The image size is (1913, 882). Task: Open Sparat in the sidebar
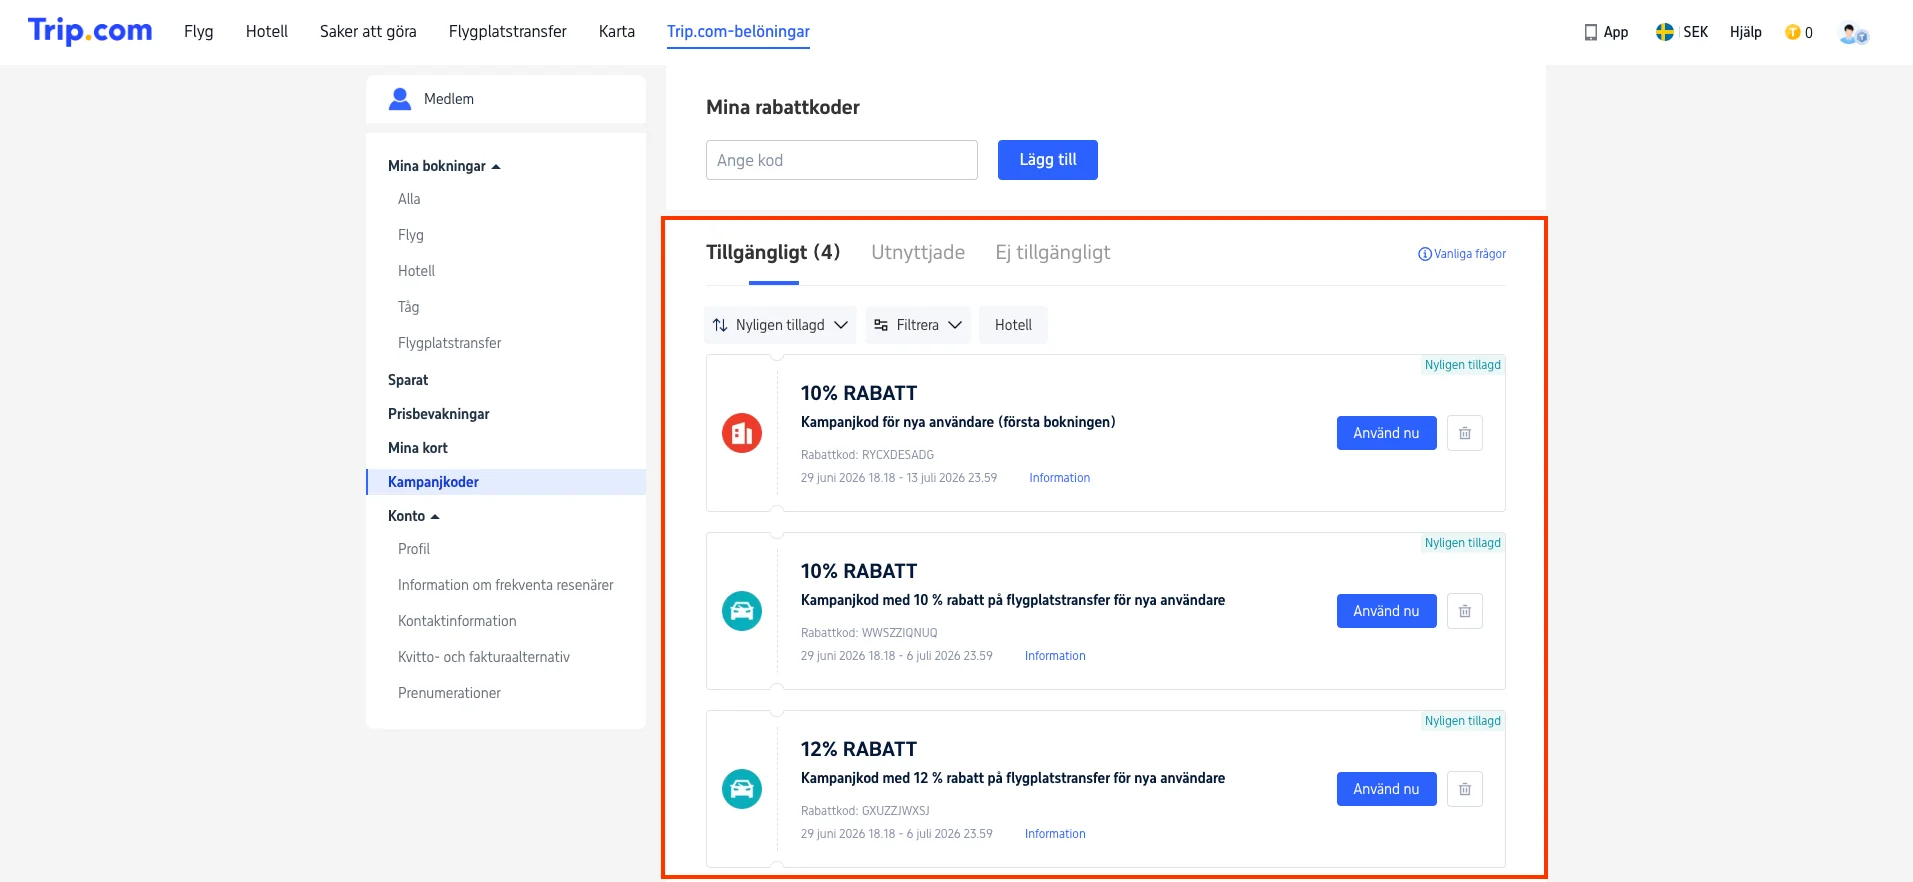point(408,380)
